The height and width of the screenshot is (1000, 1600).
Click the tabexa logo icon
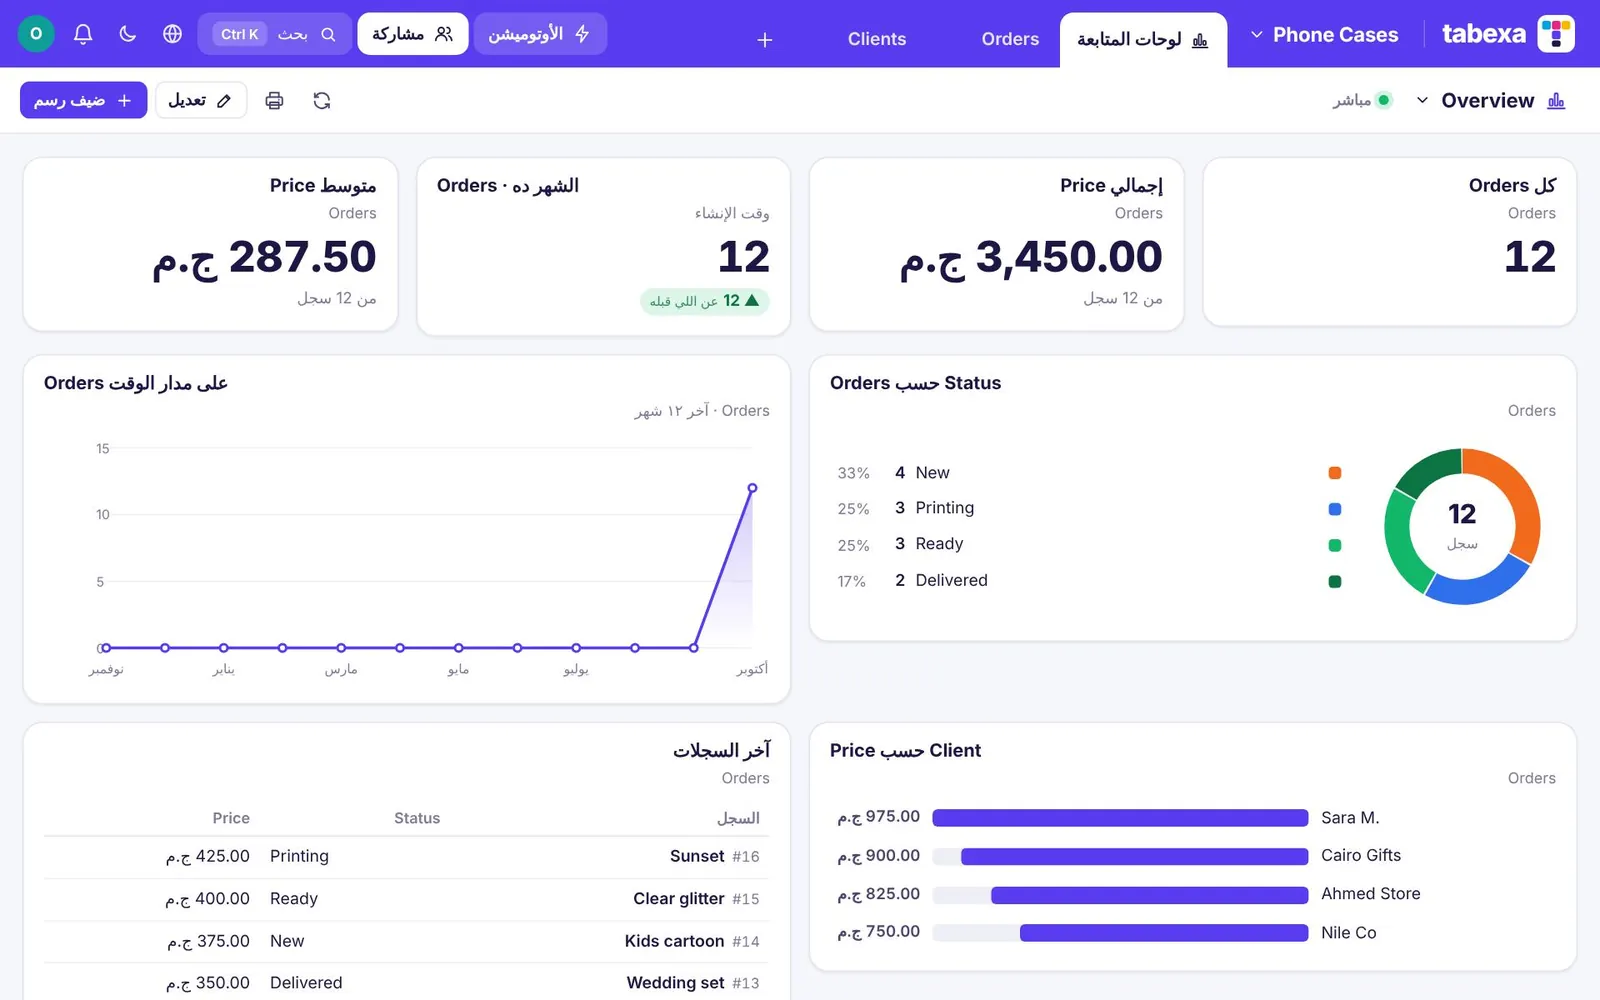(1556, 34)
